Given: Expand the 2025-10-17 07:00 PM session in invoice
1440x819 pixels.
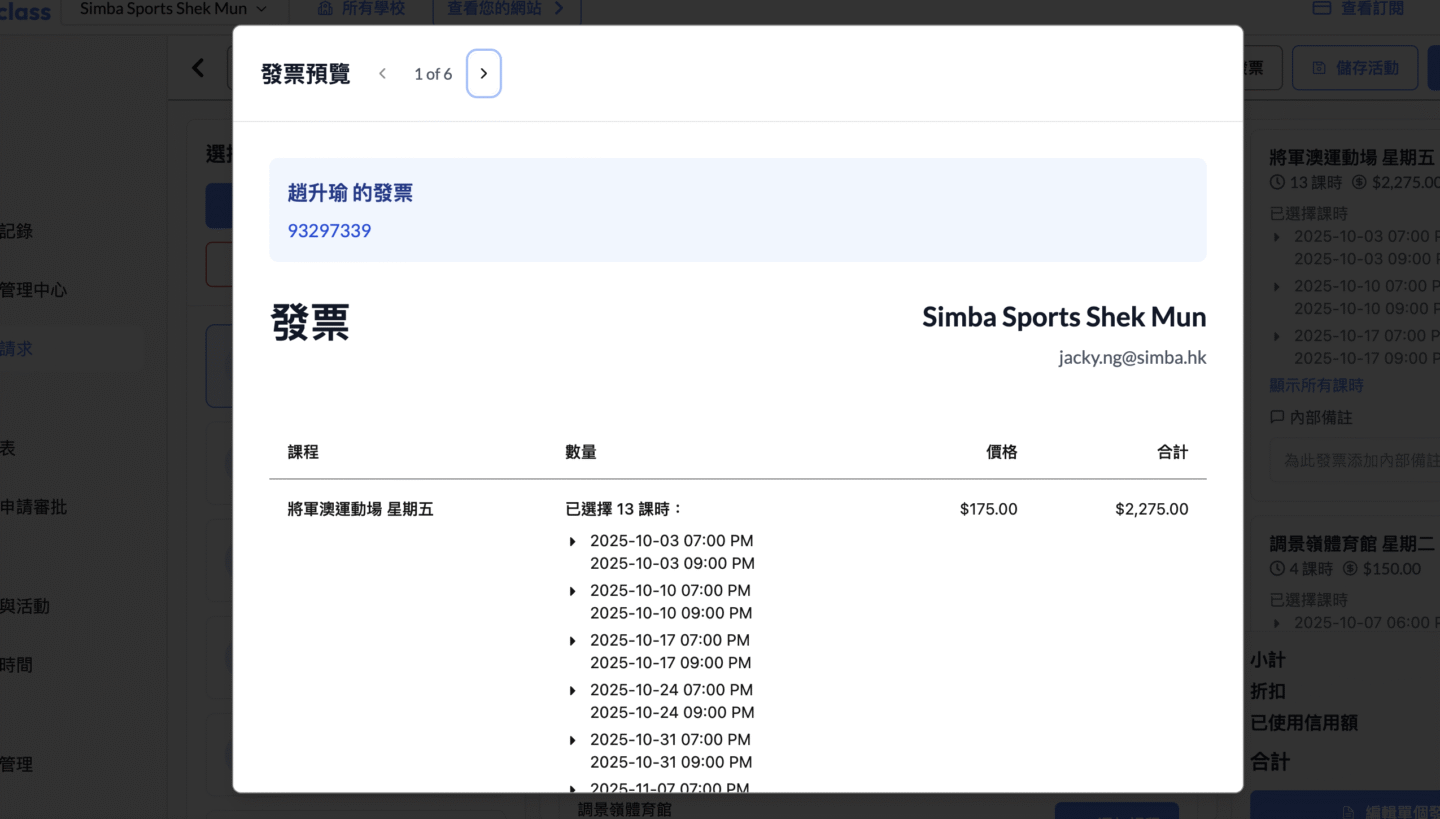Looking at the screenshot, I should coord(573,641).
